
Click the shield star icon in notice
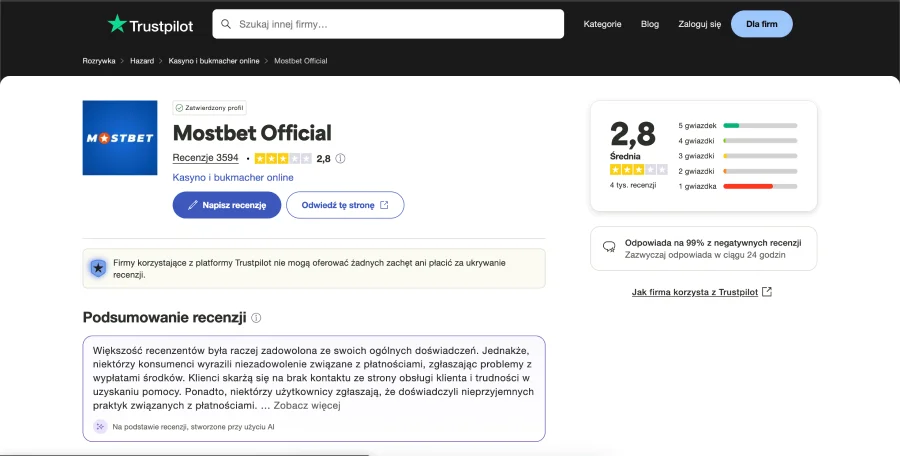click(98, 268)
